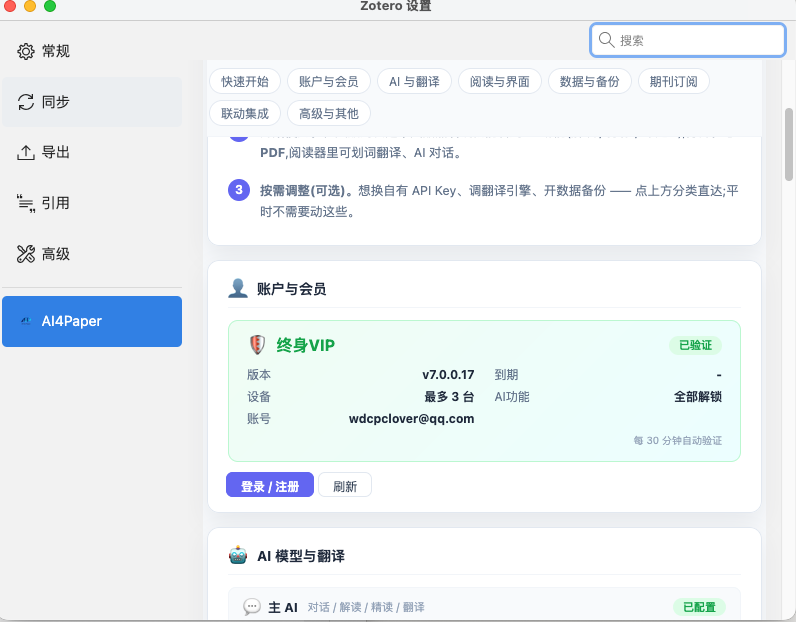This screenshot has height=622, width=796.
Task: Focus the 搜索 search field
Action: [688, 40]
